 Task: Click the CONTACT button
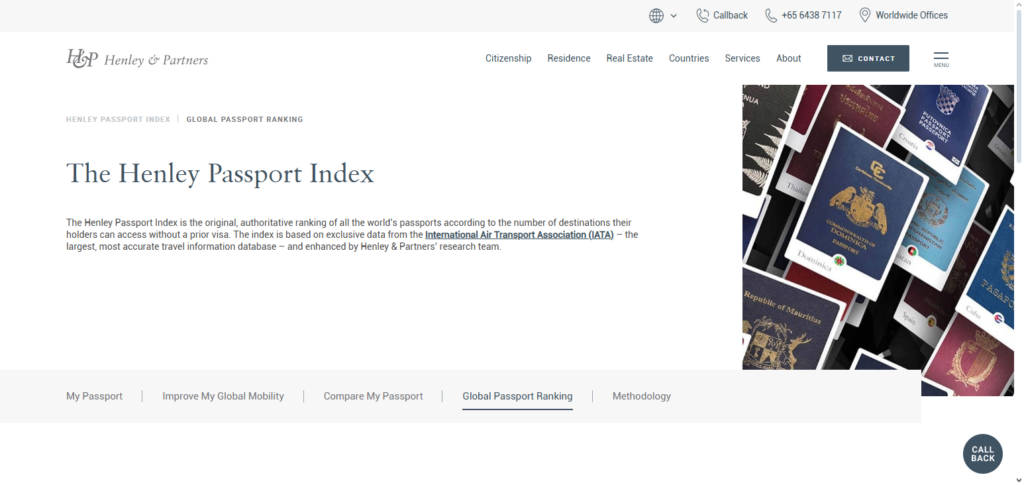pos(868,58)
